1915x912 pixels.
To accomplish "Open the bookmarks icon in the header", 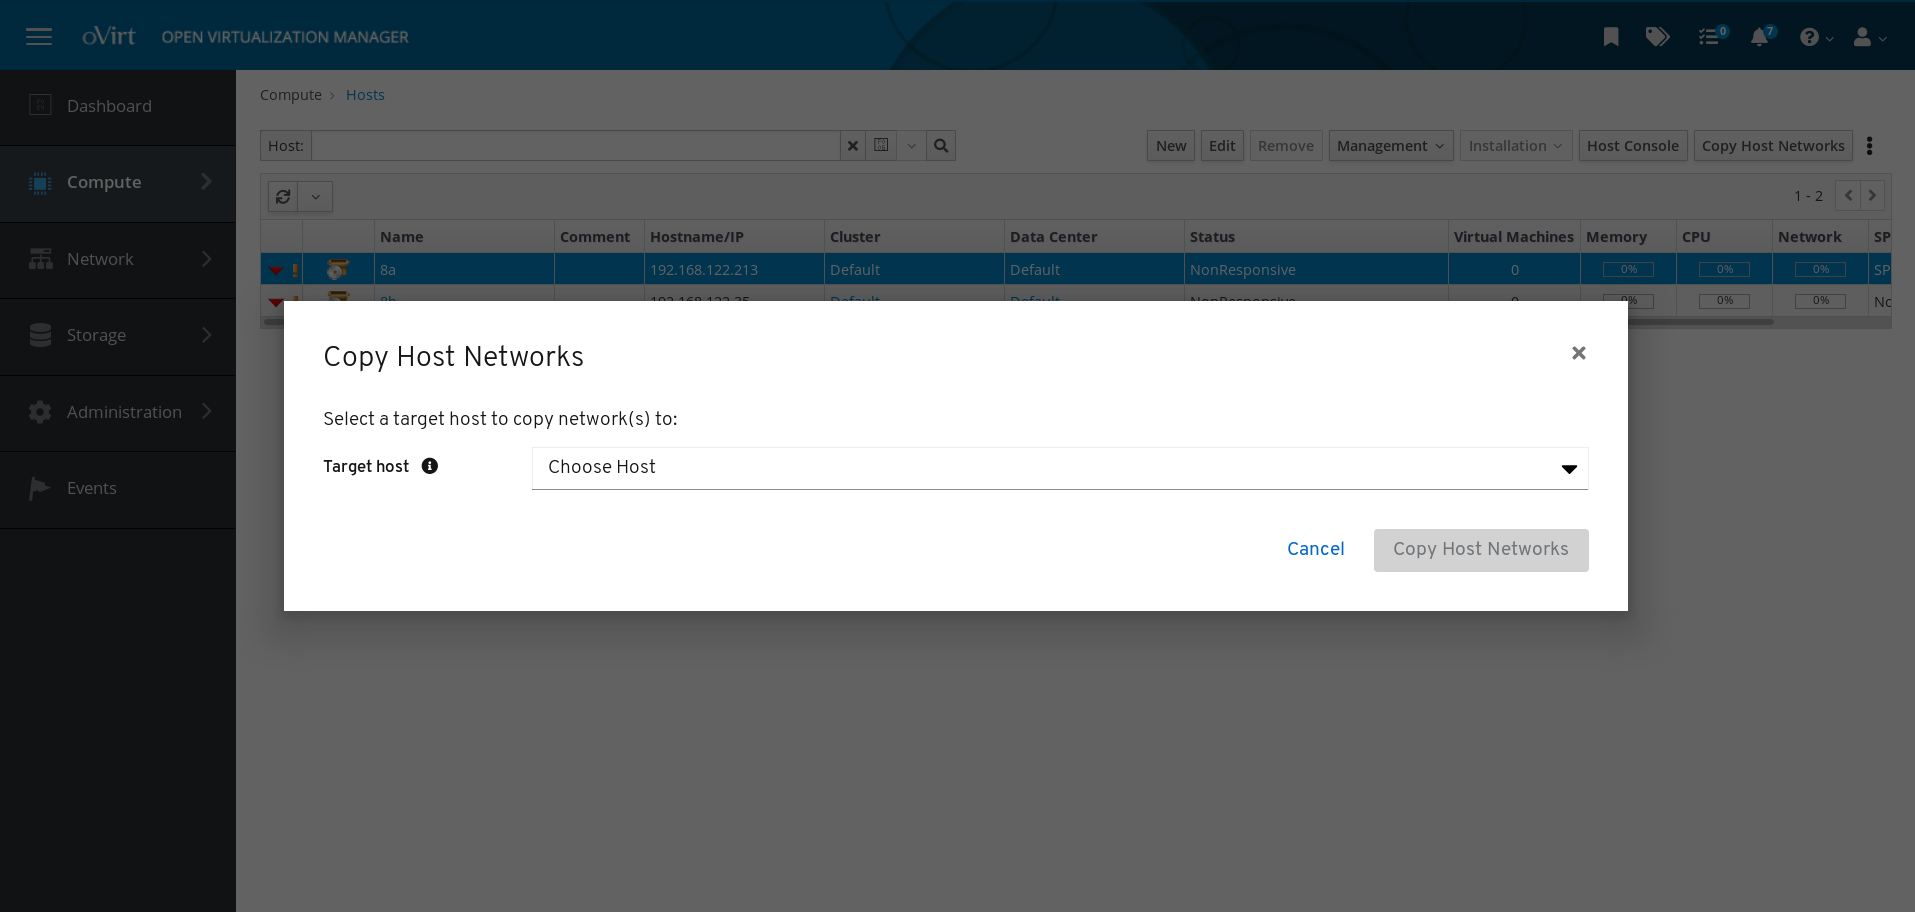I will click(x=1610, y=36).
